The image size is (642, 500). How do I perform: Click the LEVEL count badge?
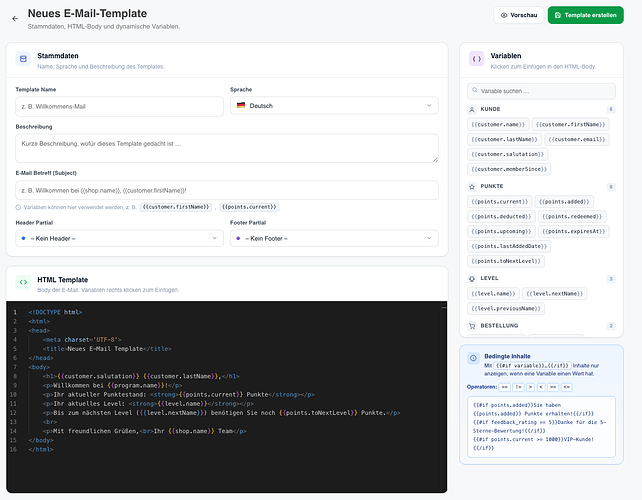pos(611,279)
